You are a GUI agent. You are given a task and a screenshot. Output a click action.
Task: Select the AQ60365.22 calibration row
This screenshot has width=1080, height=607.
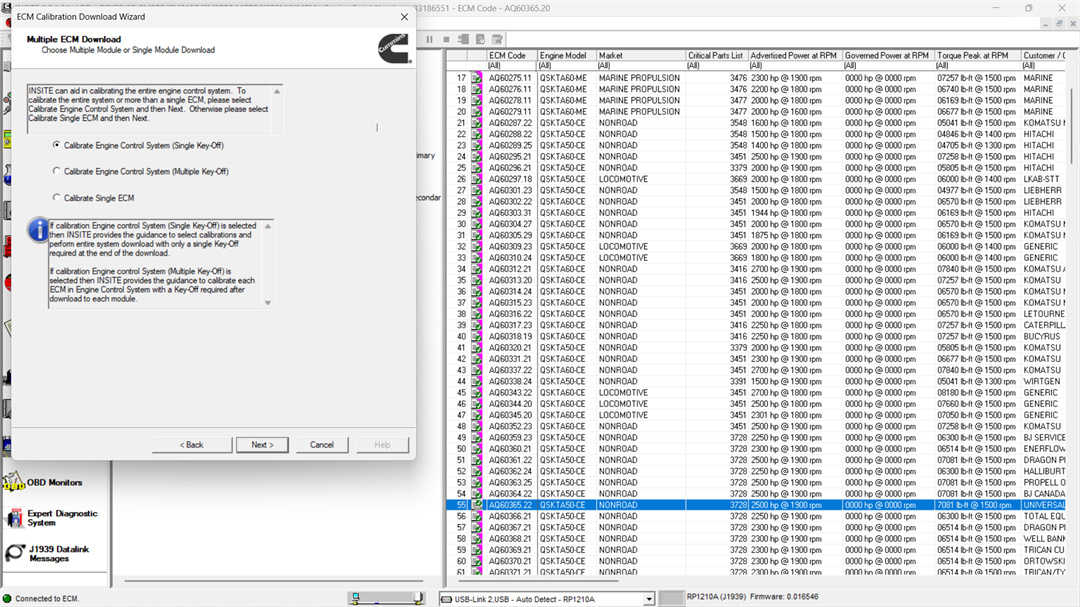click(510, 505)
